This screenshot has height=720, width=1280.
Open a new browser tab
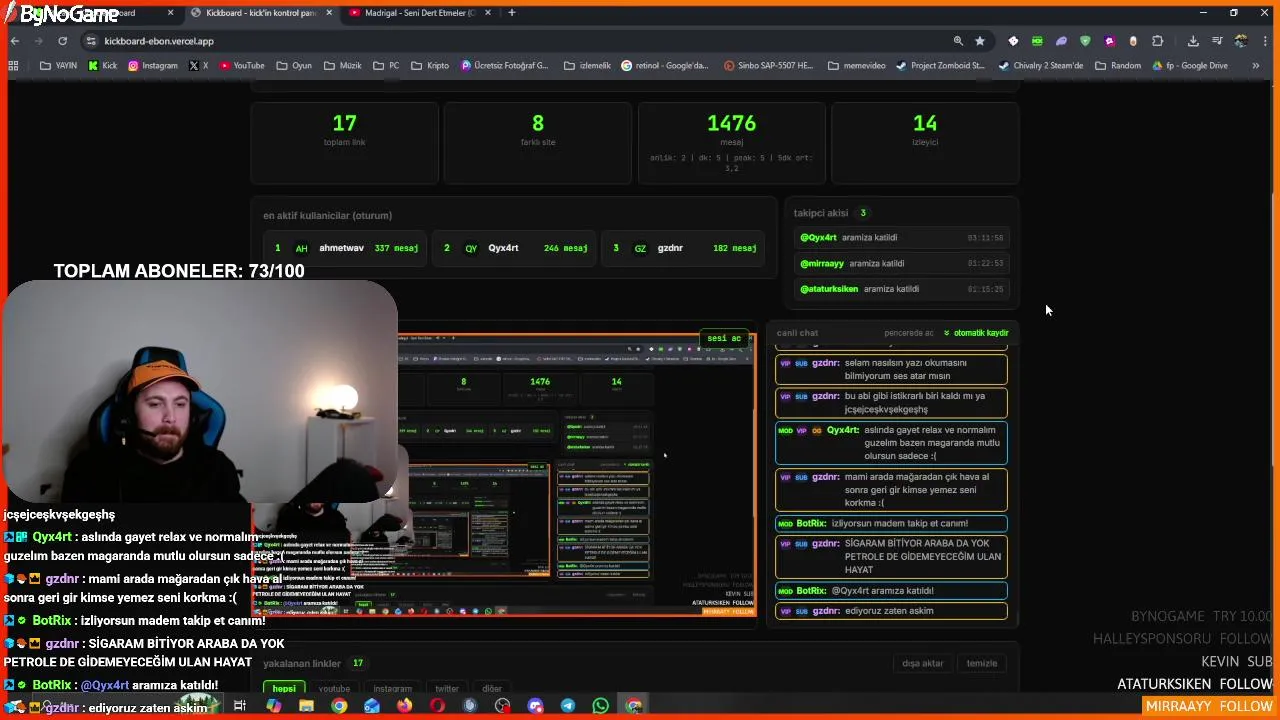[x=512, y=13]
